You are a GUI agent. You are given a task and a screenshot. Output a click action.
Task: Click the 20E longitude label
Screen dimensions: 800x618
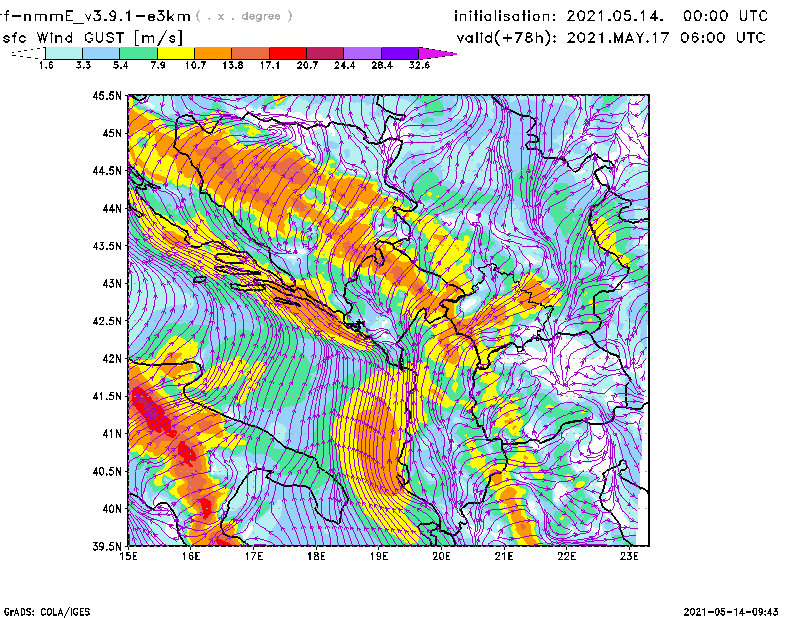pyautogui.click(x=441, y=556)
